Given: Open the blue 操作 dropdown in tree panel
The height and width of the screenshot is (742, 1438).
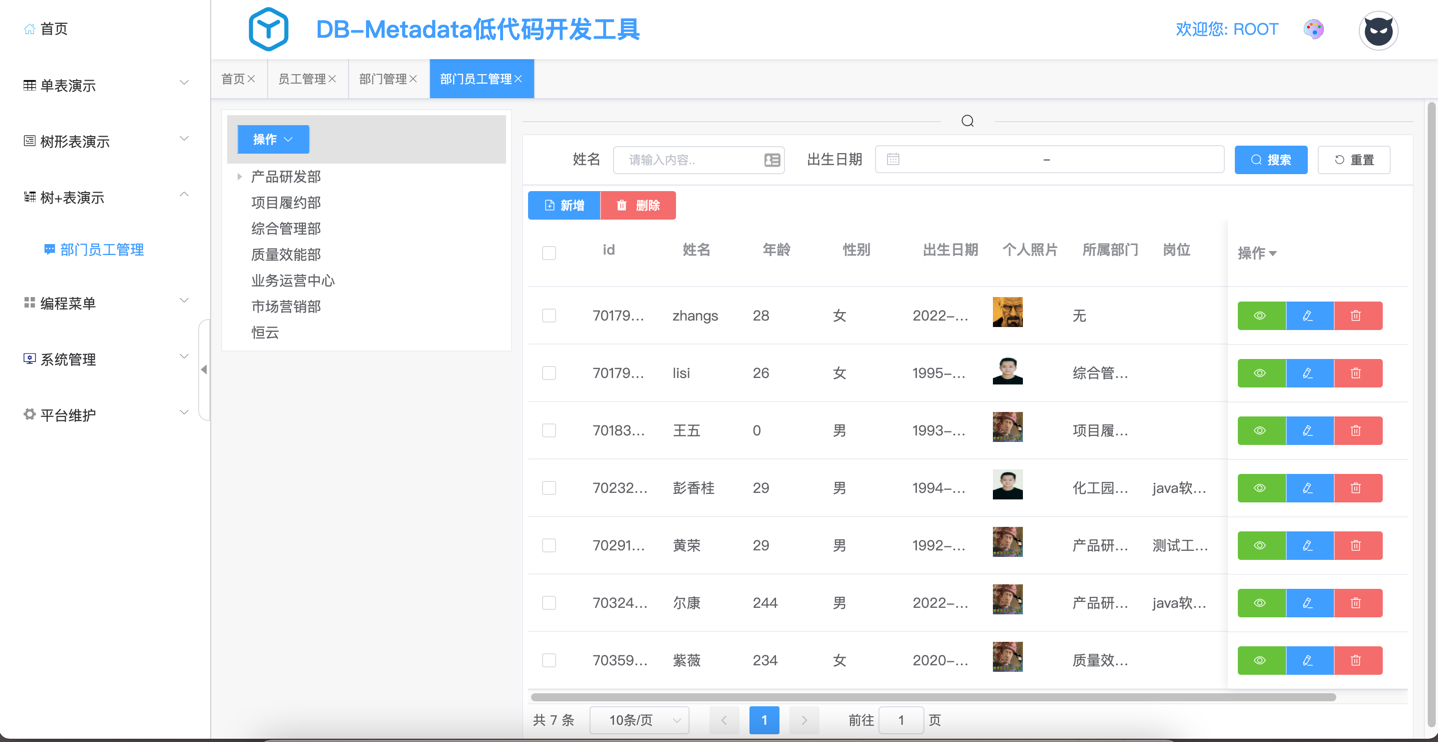Looking at the screenshot, I should click(273, 140).
